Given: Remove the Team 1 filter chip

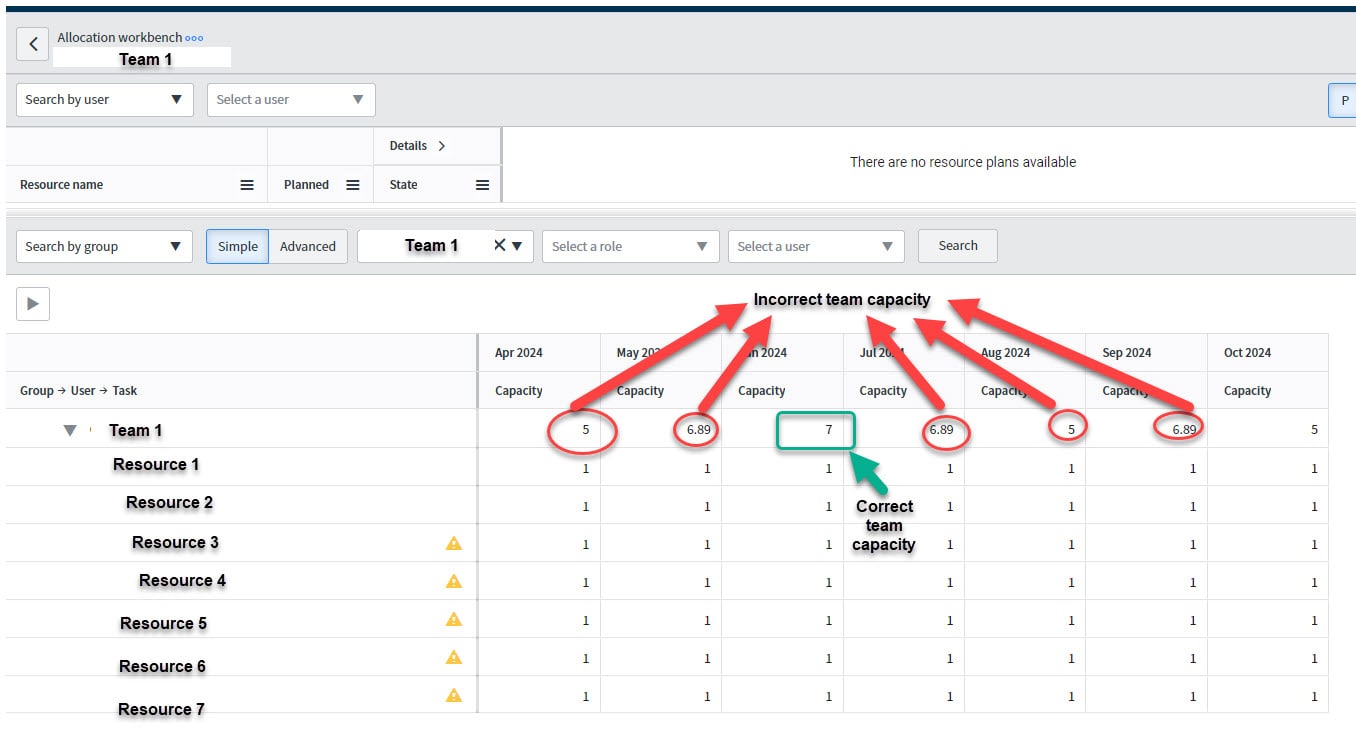Looking at the screenshot, I should 499,244.
